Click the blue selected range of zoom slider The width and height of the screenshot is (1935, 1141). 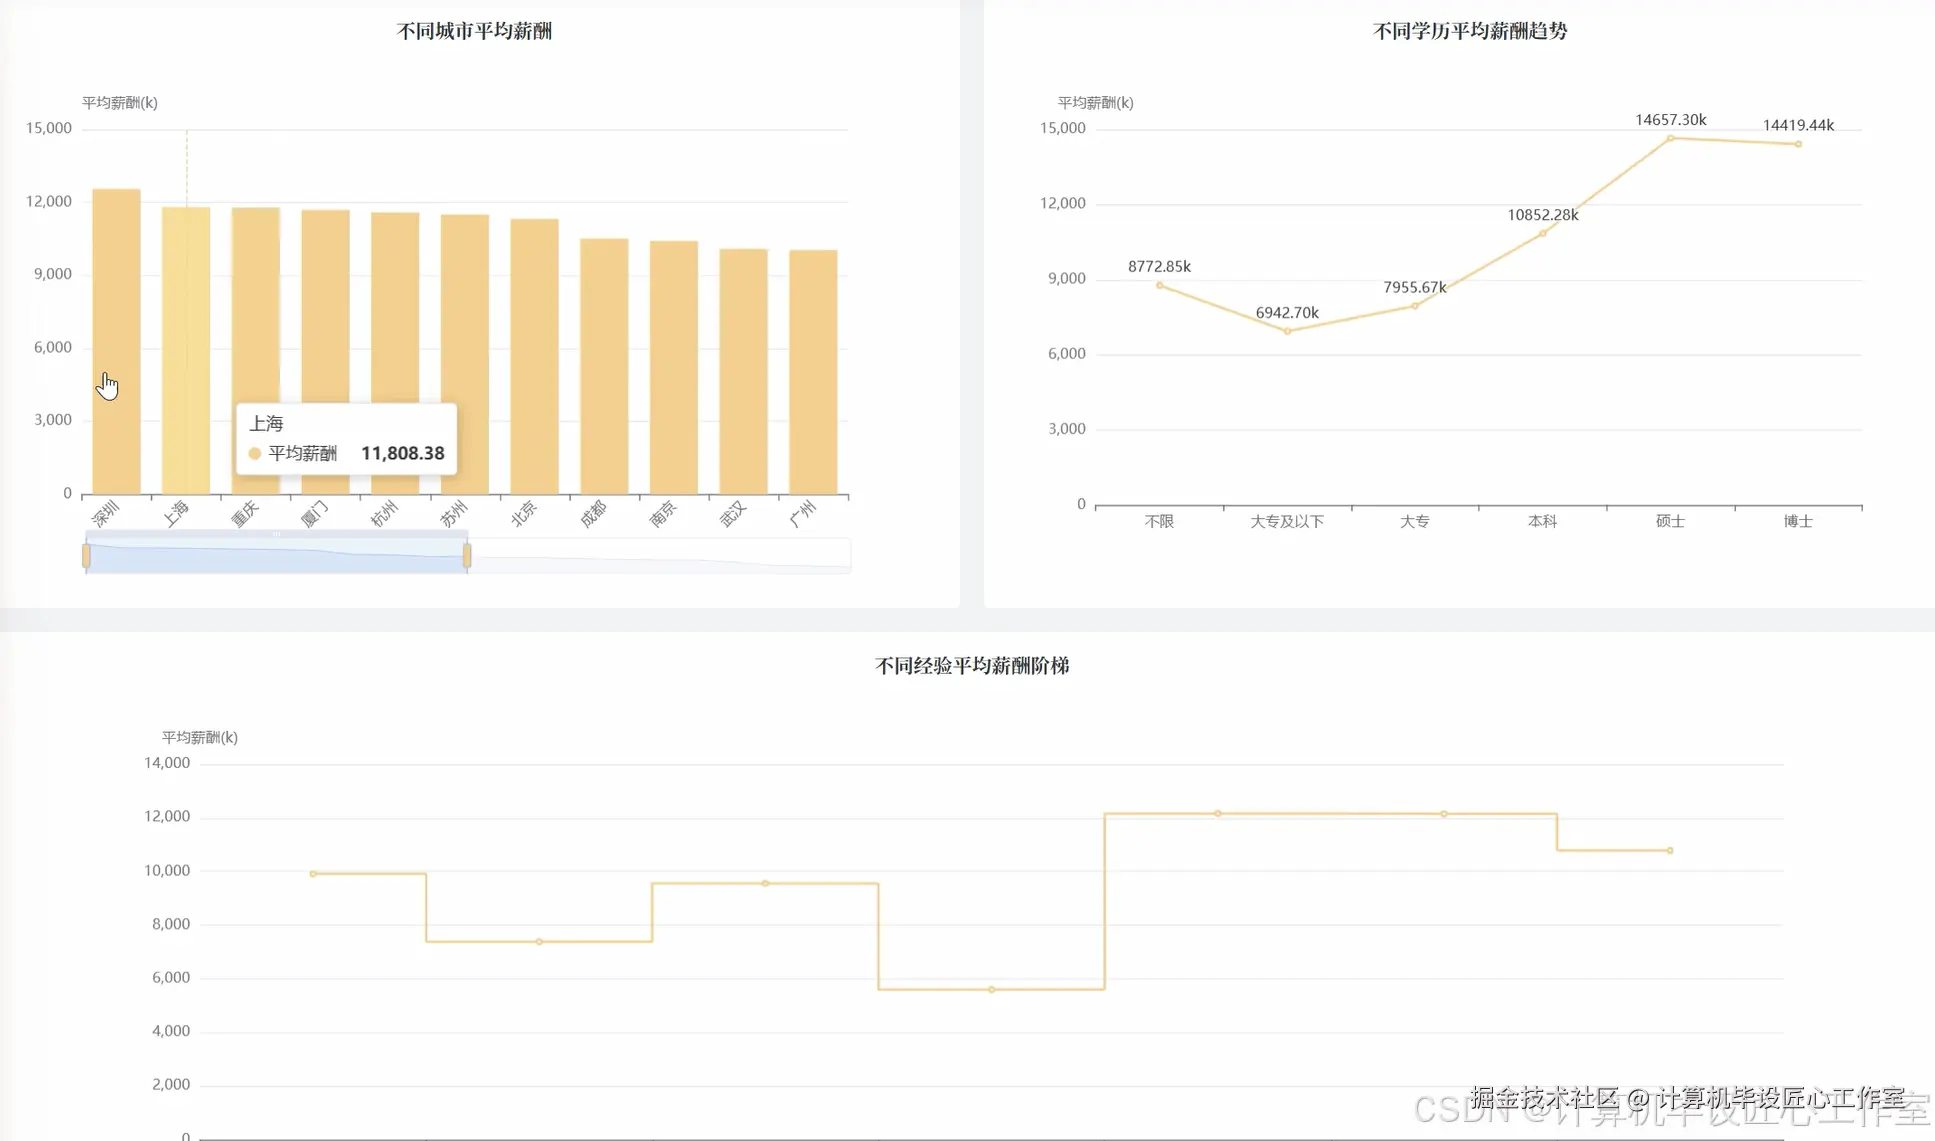pyautogui.click(x=276, y=558)
